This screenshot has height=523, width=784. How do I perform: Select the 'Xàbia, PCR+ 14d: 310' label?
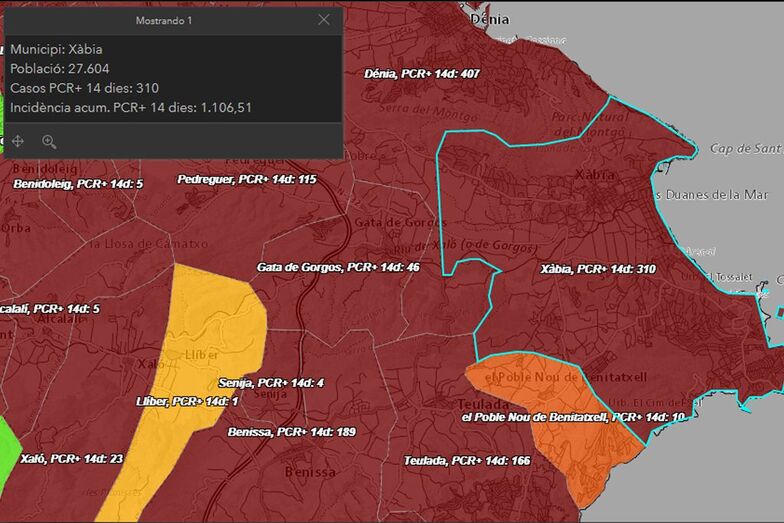(x=598, y=269)
